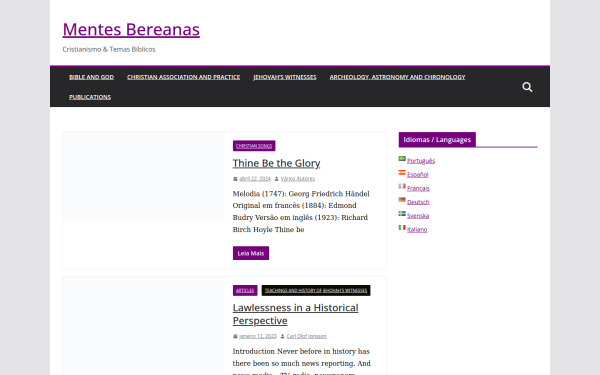Switch language to Deutsch
The height and width of the screenshot is (375, 600).
(x=418, y=202)
